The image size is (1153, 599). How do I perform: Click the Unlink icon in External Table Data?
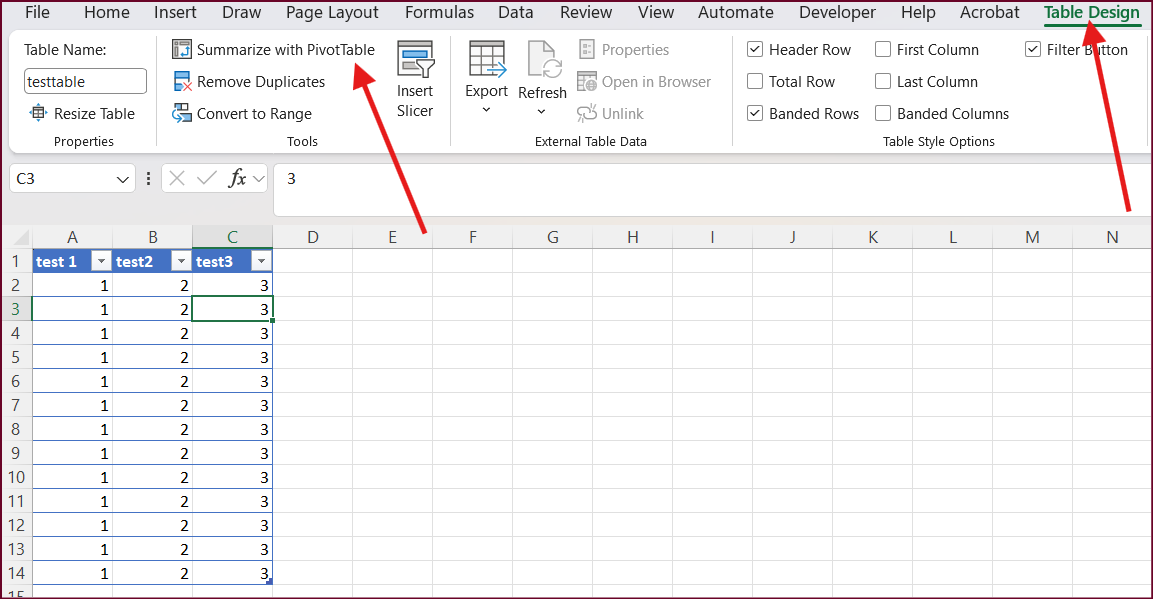[587, 113]
